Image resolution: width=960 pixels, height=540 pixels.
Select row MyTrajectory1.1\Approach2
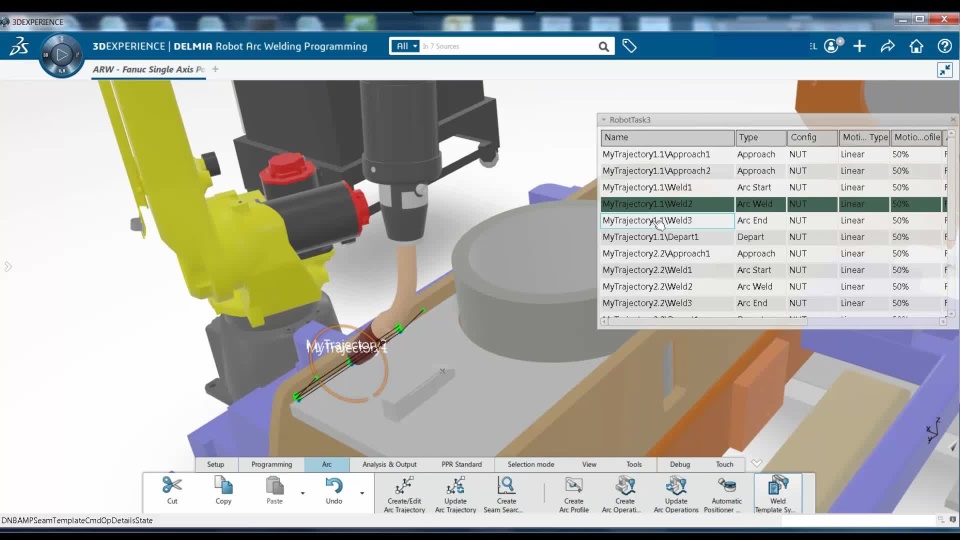pos(773,171)
